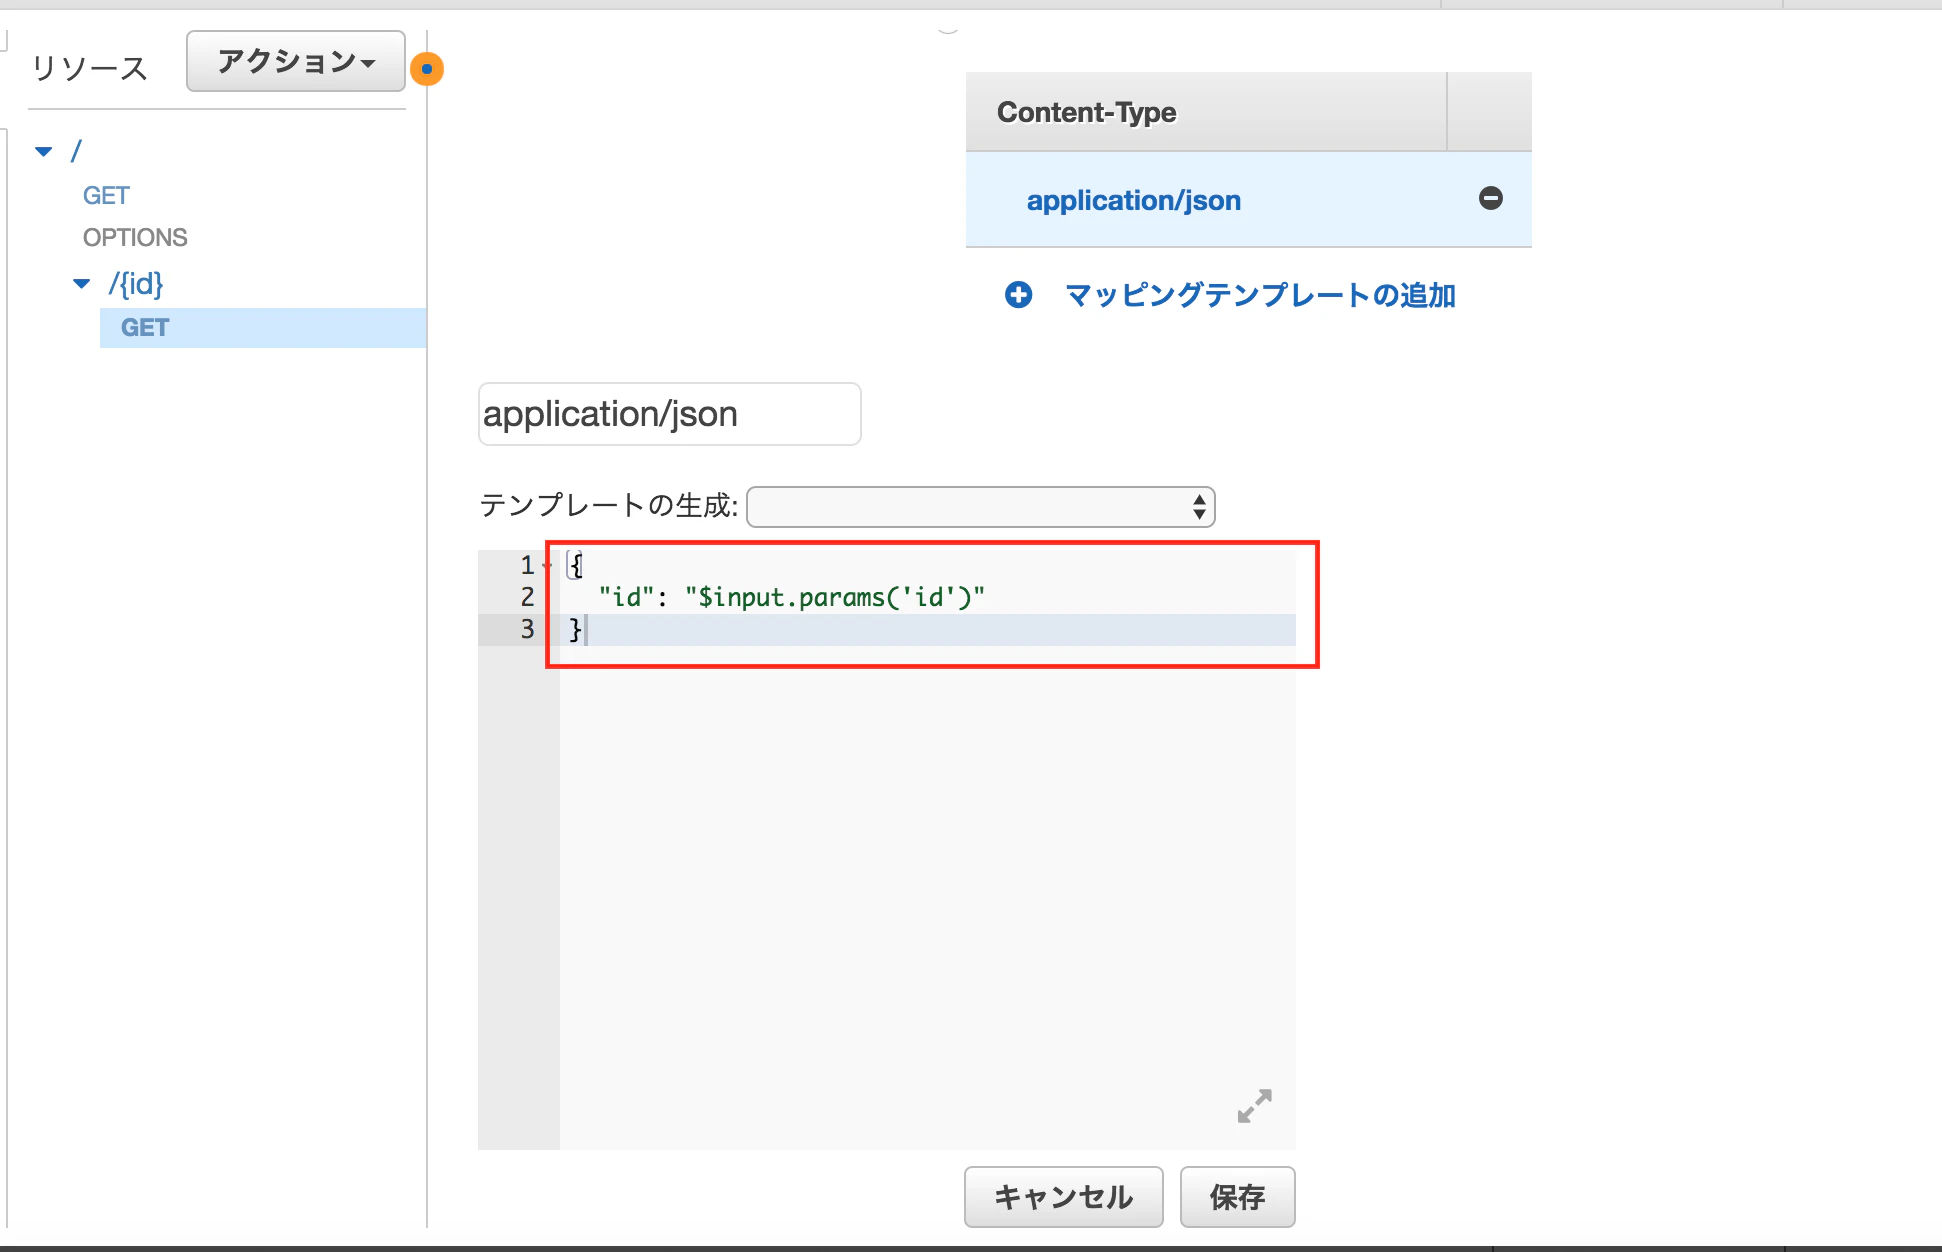Click the orange dot indicator icon
The height and width of the screenshot is (1252, 1942).
tap(427, 69)
